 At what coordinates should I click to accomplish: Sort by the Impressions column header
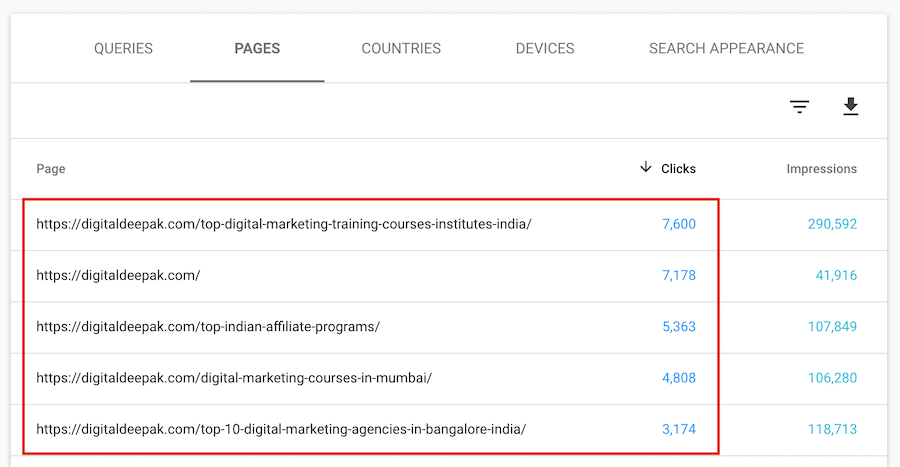[x=821, y=169]
